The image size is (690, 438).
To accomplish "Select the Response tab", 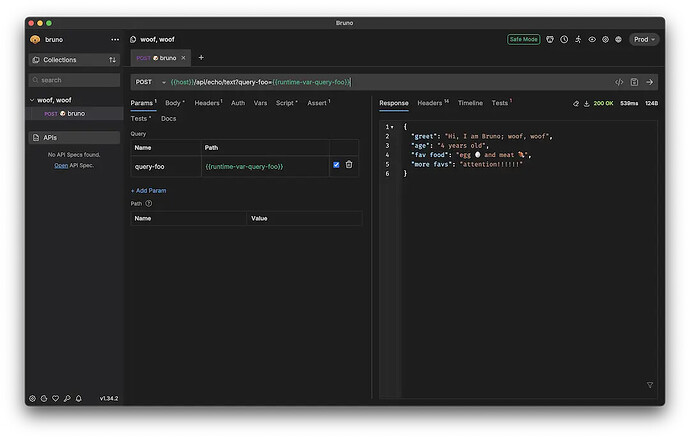I will (394, 103).
